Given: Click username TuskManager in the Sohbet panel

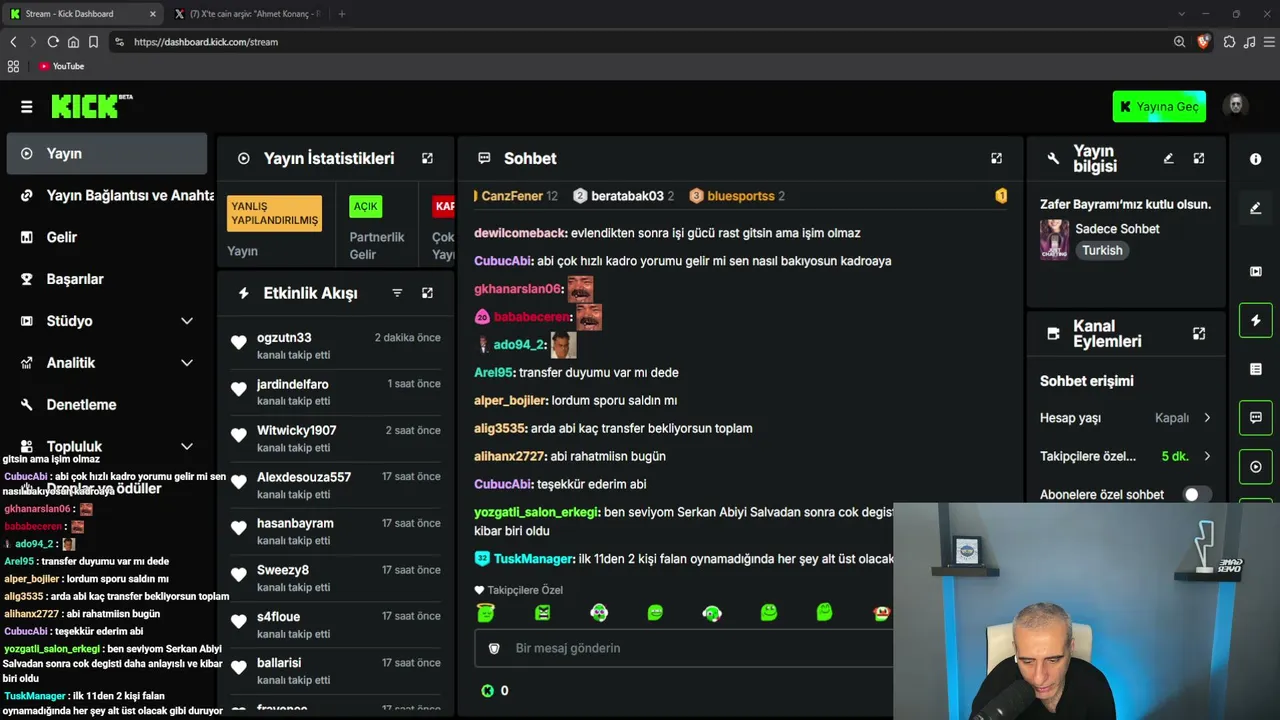Looking at the screenshot, I should click(x=534, y=559).
